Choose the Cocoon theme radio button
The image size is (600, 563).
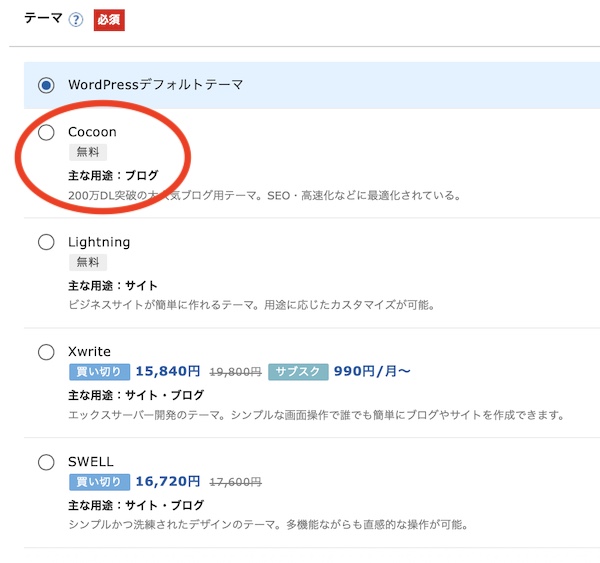coord(46,132)
